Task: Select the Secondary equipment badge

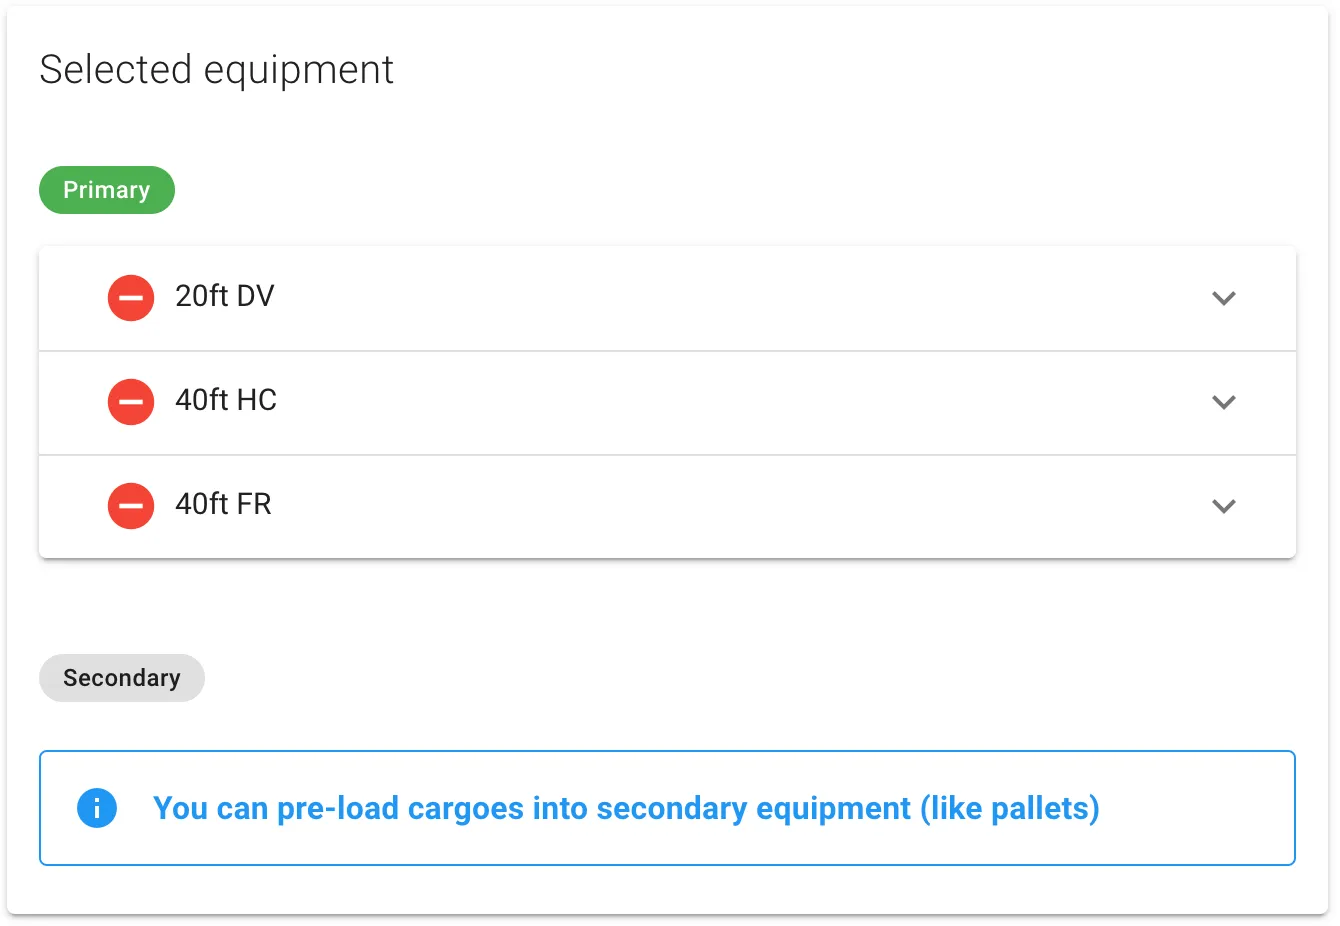Action: (121, 677)
